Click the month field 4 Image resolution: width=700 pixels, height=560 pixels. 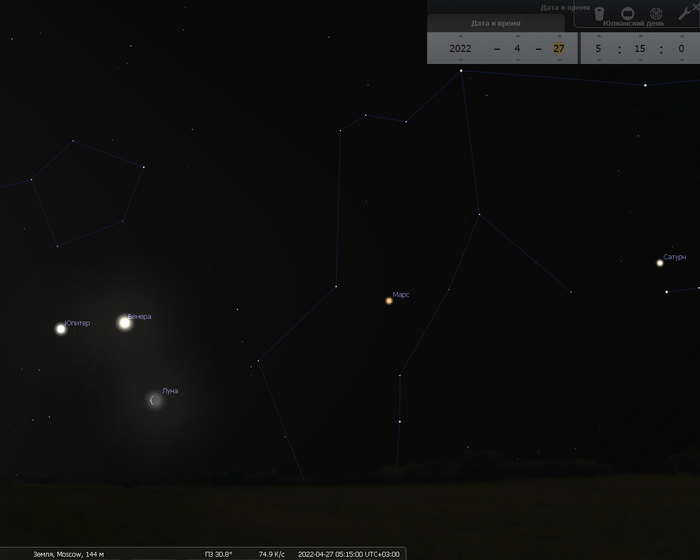pos(517,48)
